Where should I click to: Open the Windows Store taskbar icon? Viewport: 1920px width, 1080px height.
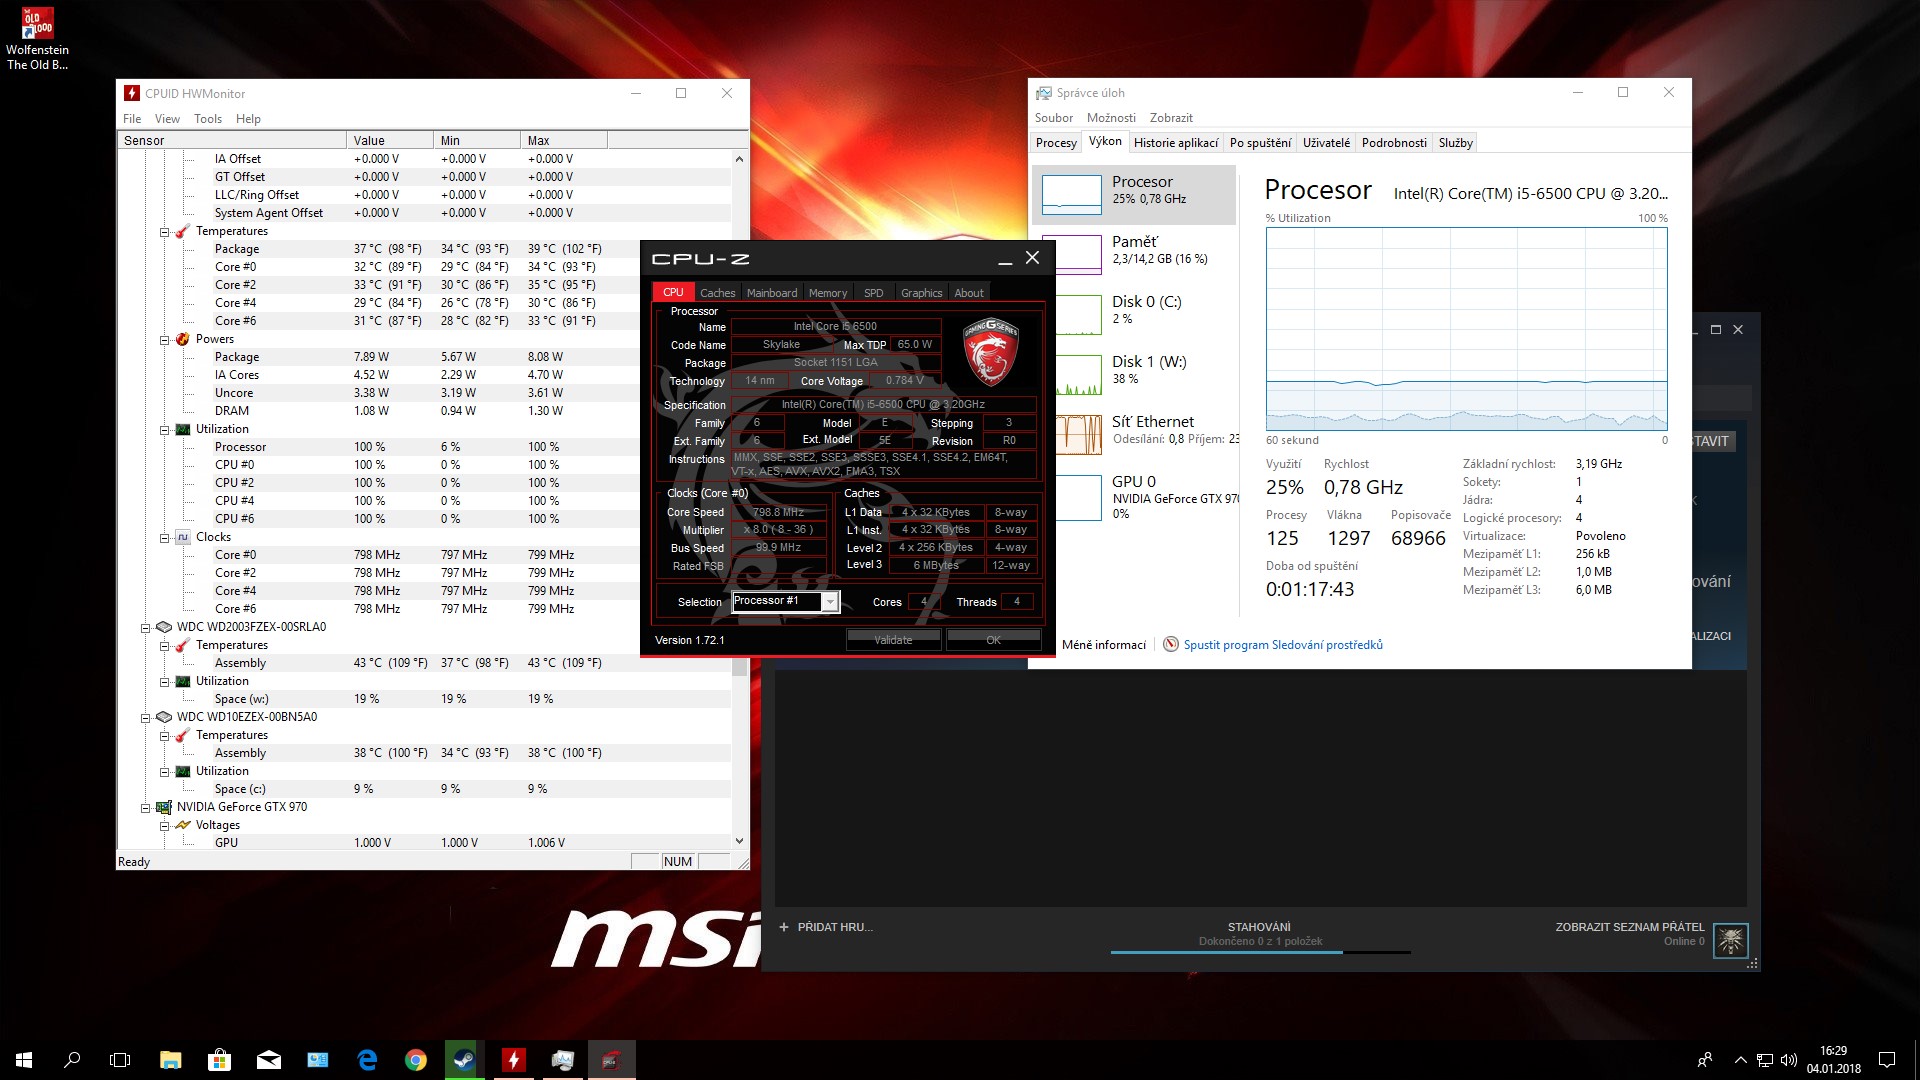(x=219, y=1060)
